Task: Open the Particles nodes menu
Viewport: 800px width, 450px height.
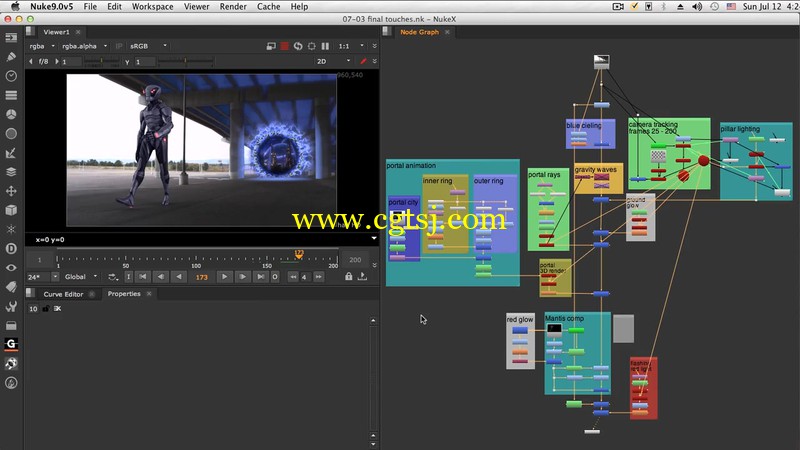Action: pyautogui.click(x=11, y=230)
